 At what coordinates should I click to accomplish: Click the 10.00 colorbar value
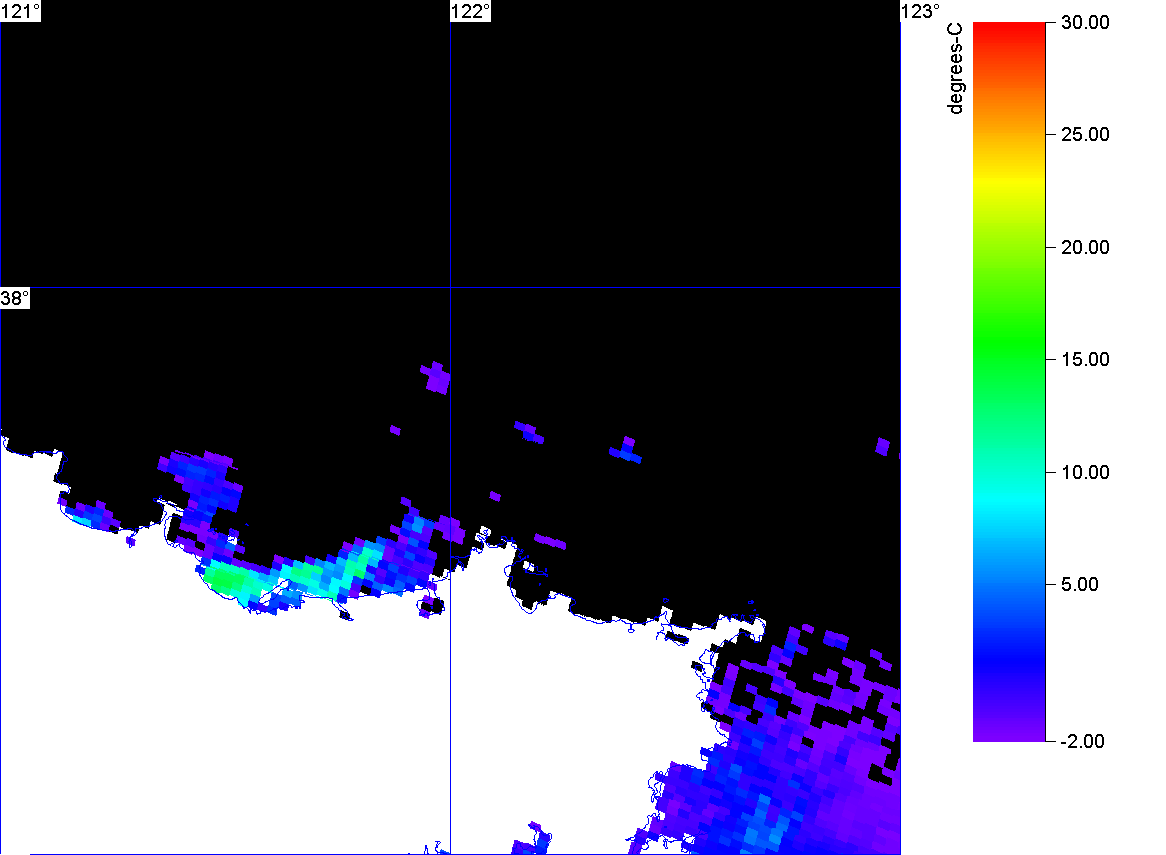pos(1085,472)
